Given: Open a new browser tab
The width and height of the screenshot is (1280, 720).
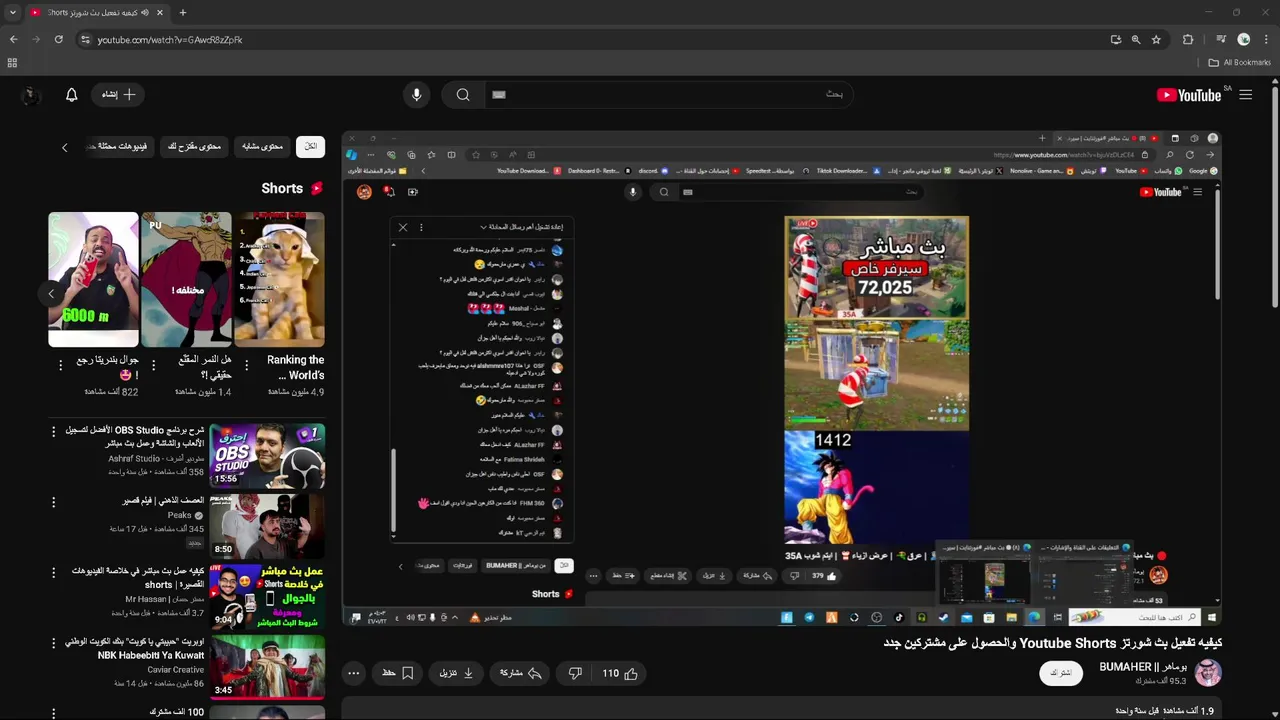Looking at the screenshot, I should click(x=182, y=12).
